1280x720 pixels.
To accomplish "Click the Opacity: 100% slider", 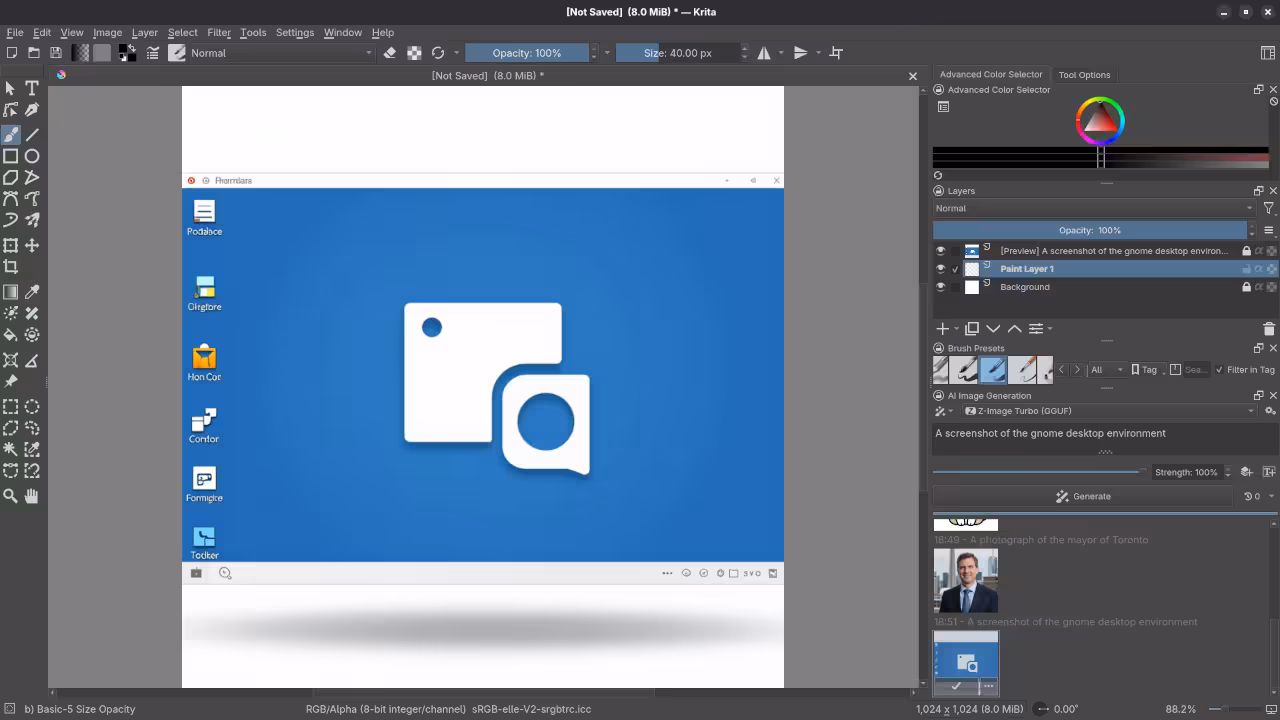I will [x=525, y=53].
